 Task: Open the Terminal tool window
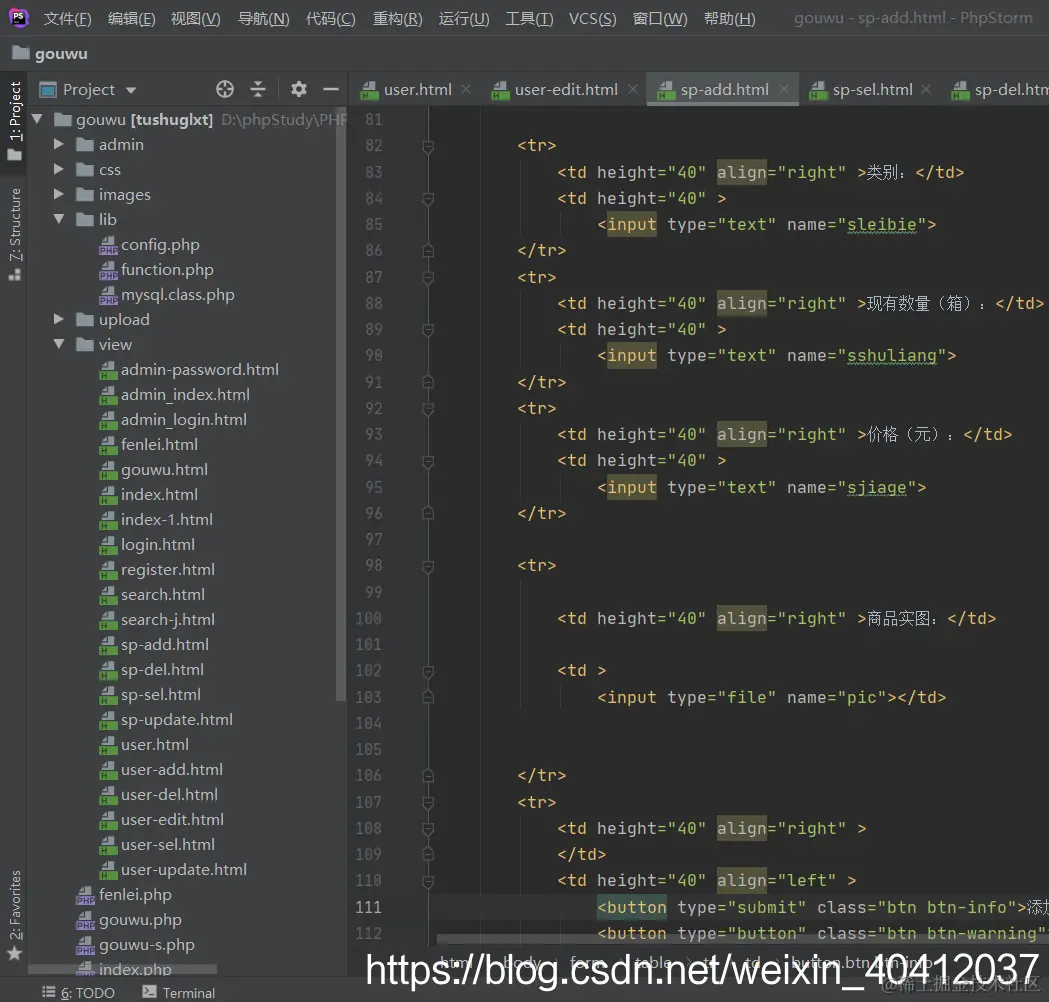(x=179, y=993)
